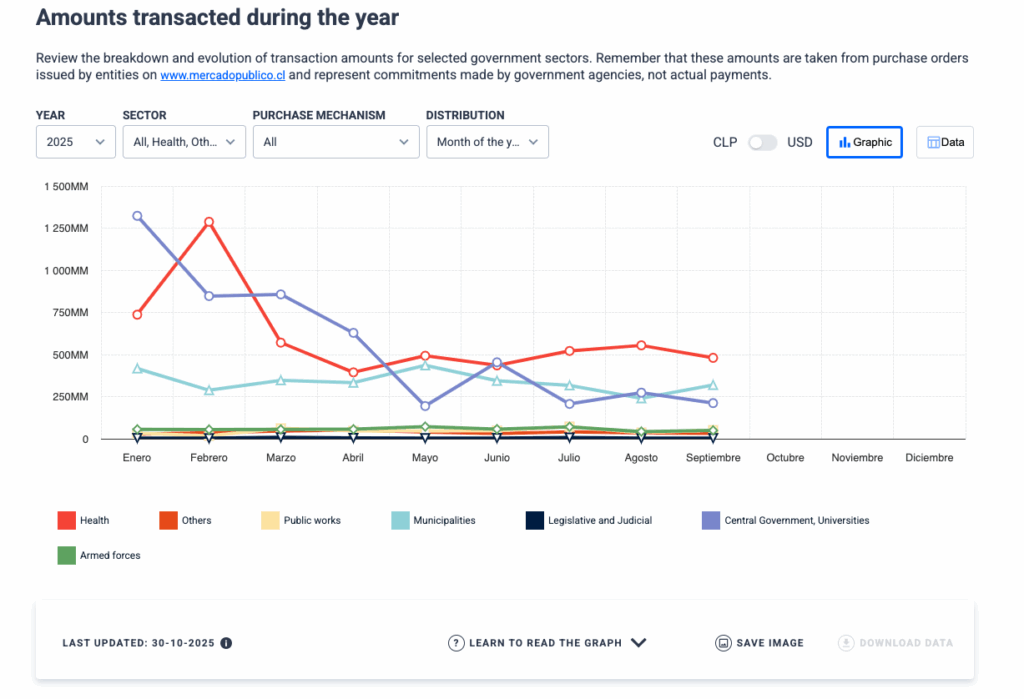
Task: Click the question mark help icon
Action: [456, 643]
